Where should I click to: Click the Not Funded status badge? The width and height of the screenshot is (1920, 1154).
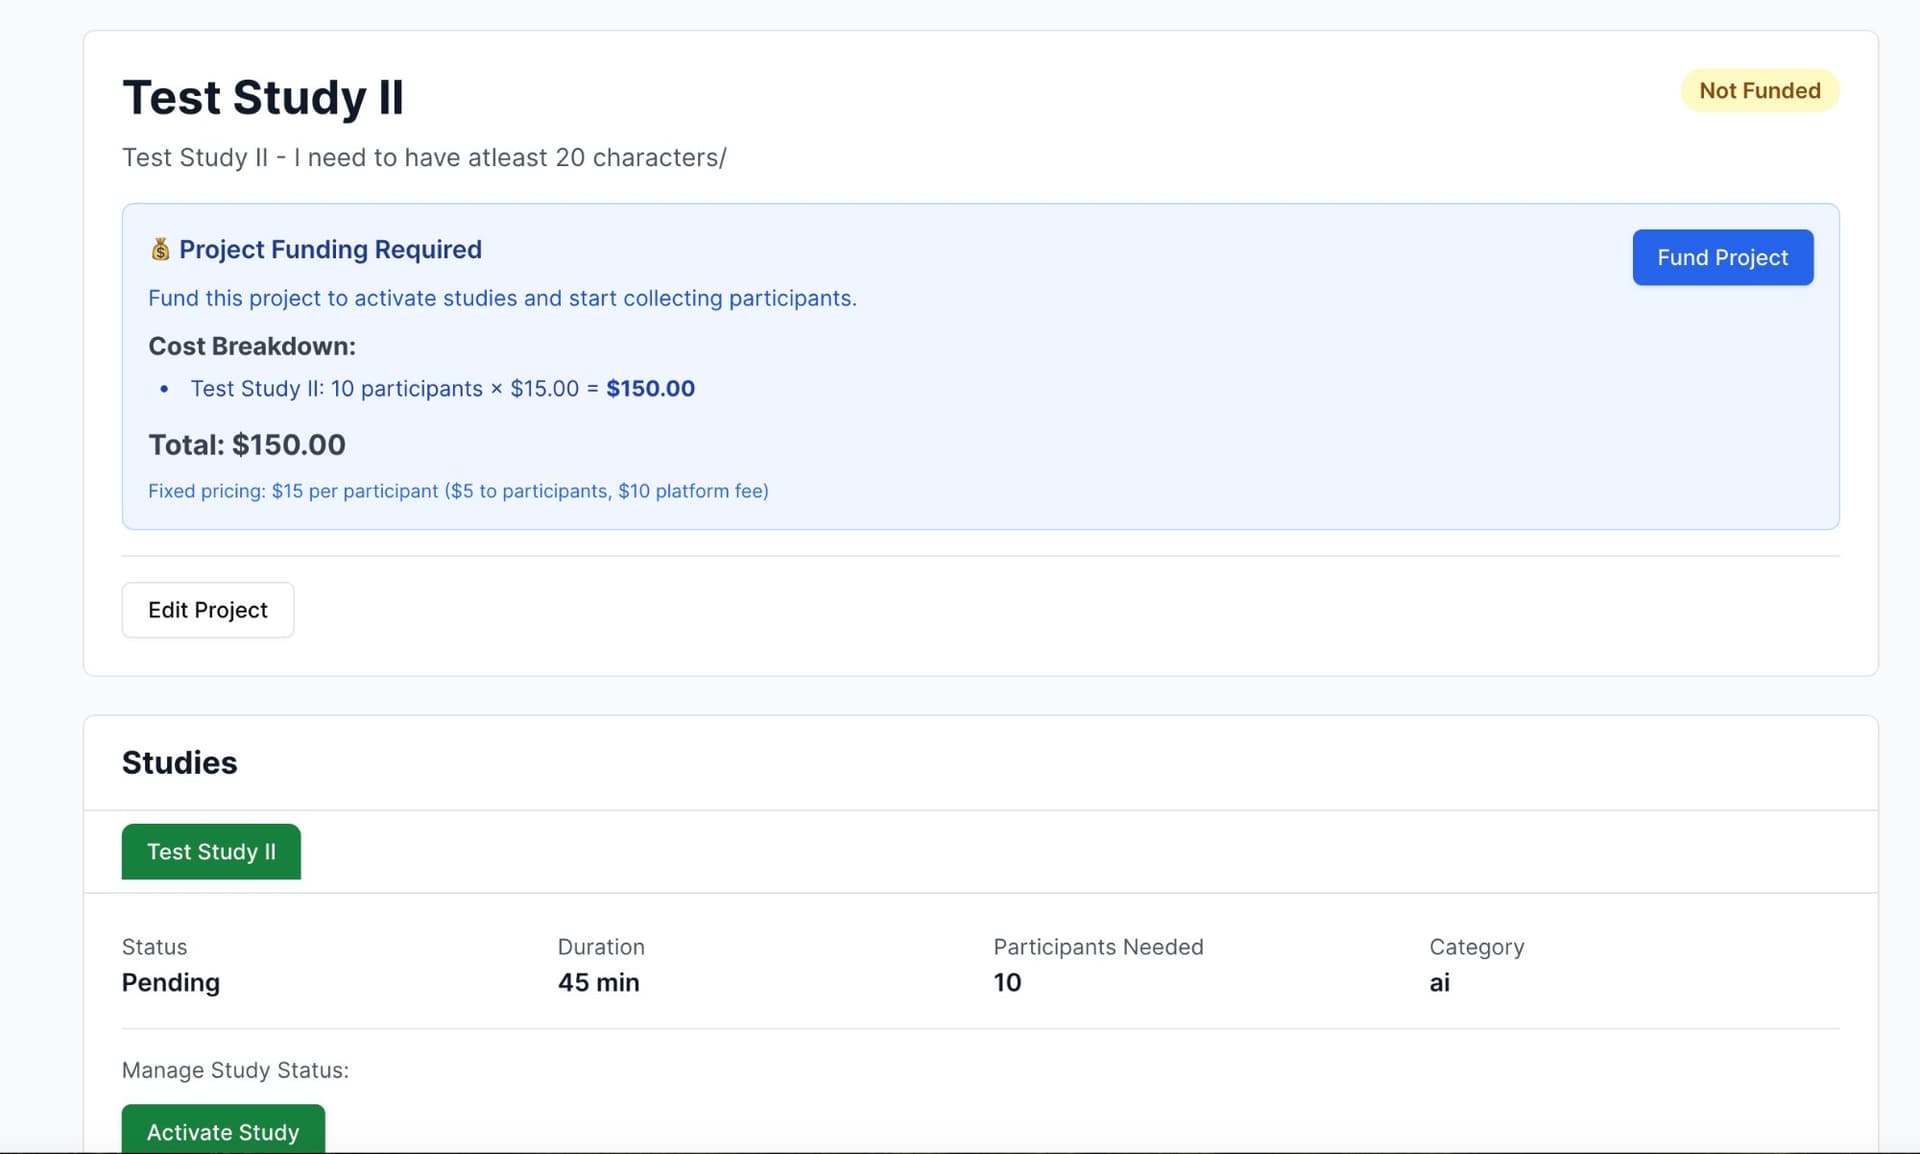pyautogui.click(x=1759, y=90)
